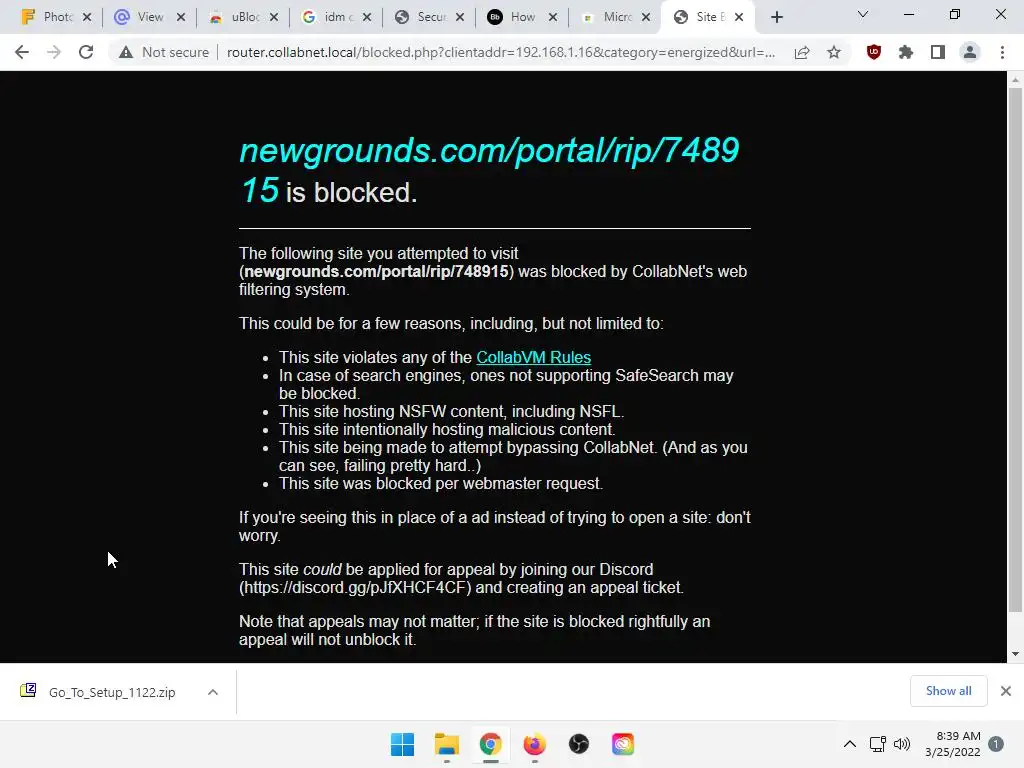Open the volume tray icon
1024x768 pixels.
(902, 744)
